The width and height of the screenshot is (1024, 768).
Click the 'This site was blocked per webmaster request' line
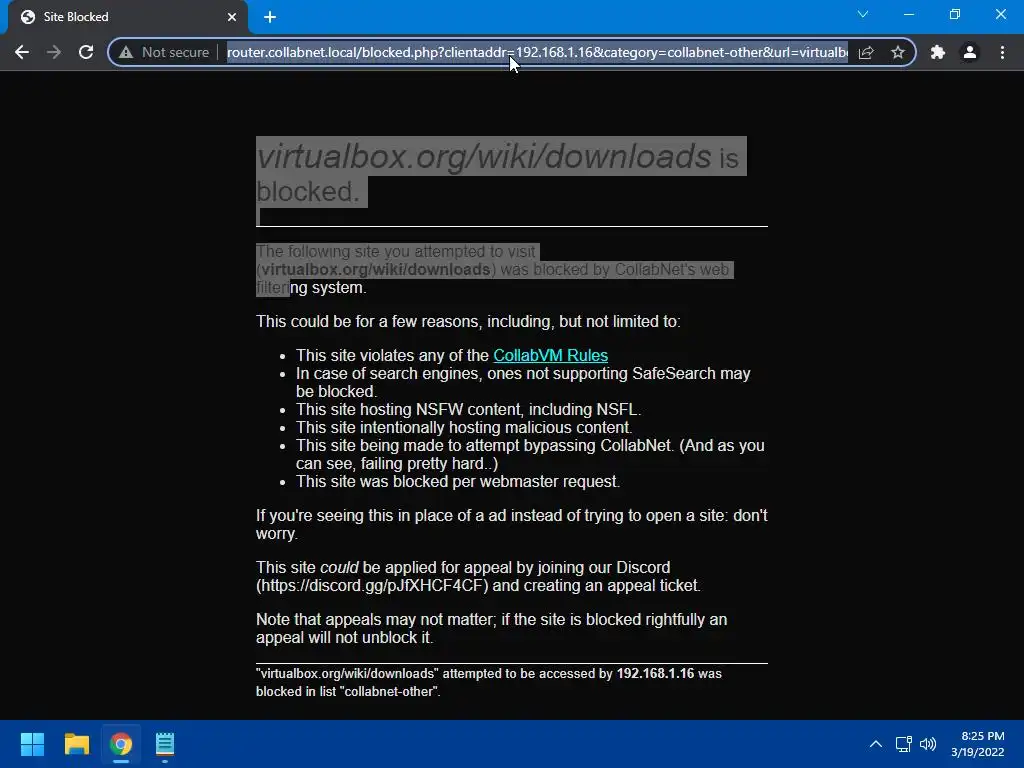pyautogui.click(x=458, y=481)
